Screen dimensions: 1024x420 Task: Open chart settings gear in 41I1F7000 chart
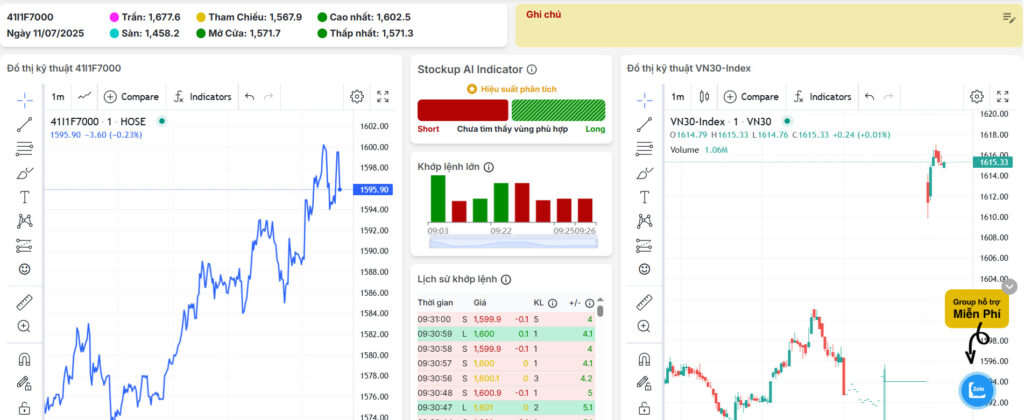[357, 97]
